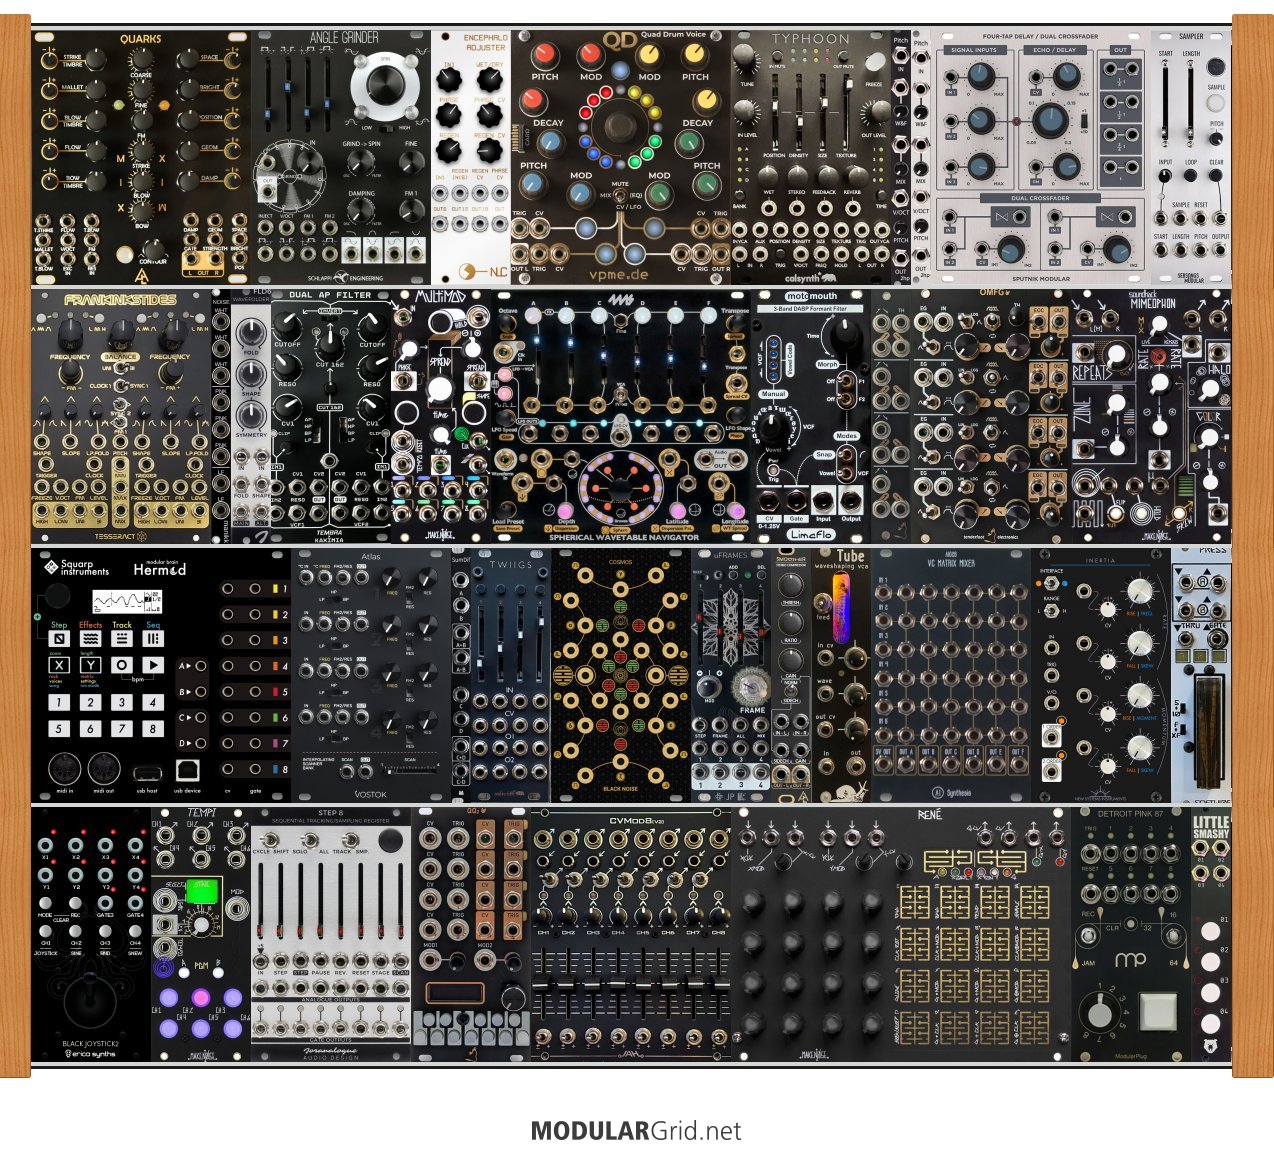Click the Hermod waveform display screen
The width and height of the screenshot is (1274, 1152).
[126, 602]
